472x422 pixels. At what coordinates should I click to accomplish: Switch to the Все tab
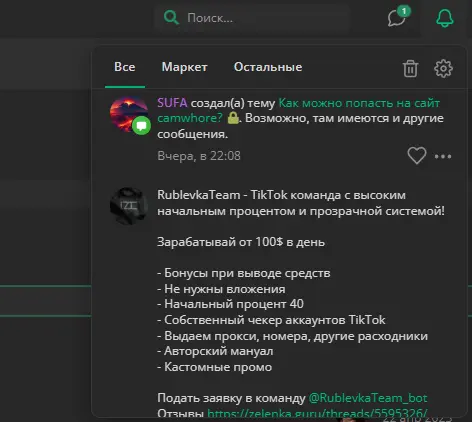tap(125, 67)
